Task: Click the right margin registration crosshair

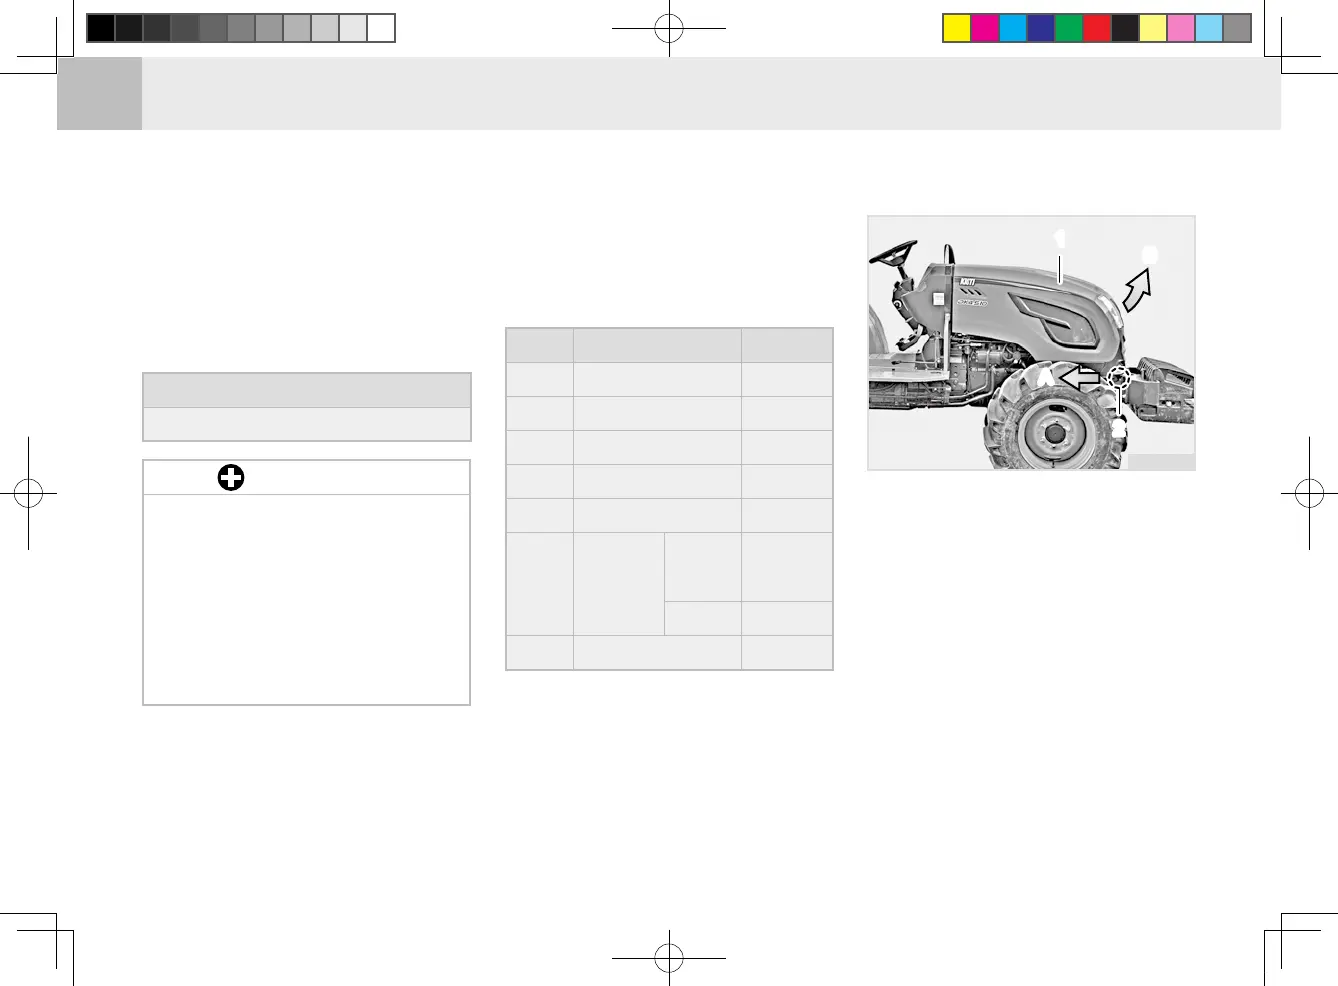Action: pyautogui.click(x=1309, y=493)
